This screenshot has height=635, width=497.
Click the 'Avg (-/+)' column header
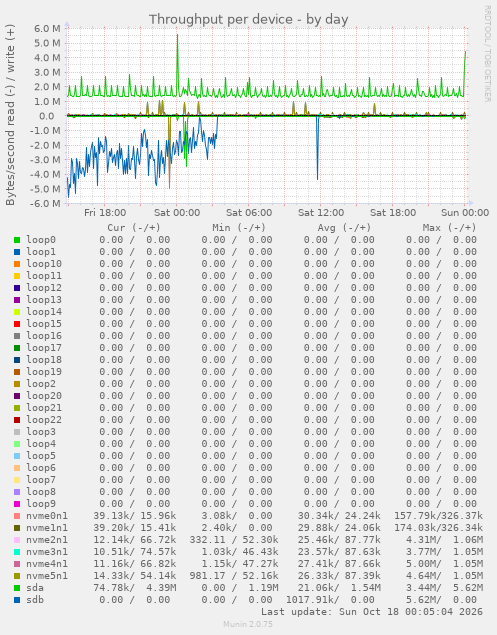[x=344, y=228]
